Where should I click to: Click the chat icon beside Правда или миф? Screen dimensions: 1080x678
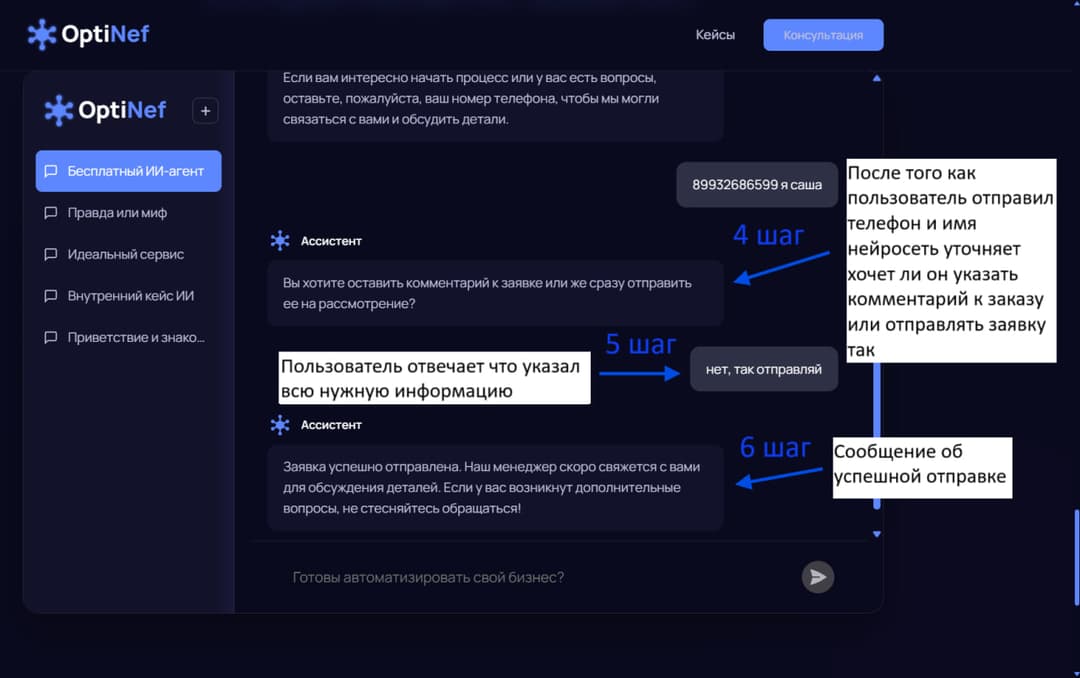click(x=51, y=213)
